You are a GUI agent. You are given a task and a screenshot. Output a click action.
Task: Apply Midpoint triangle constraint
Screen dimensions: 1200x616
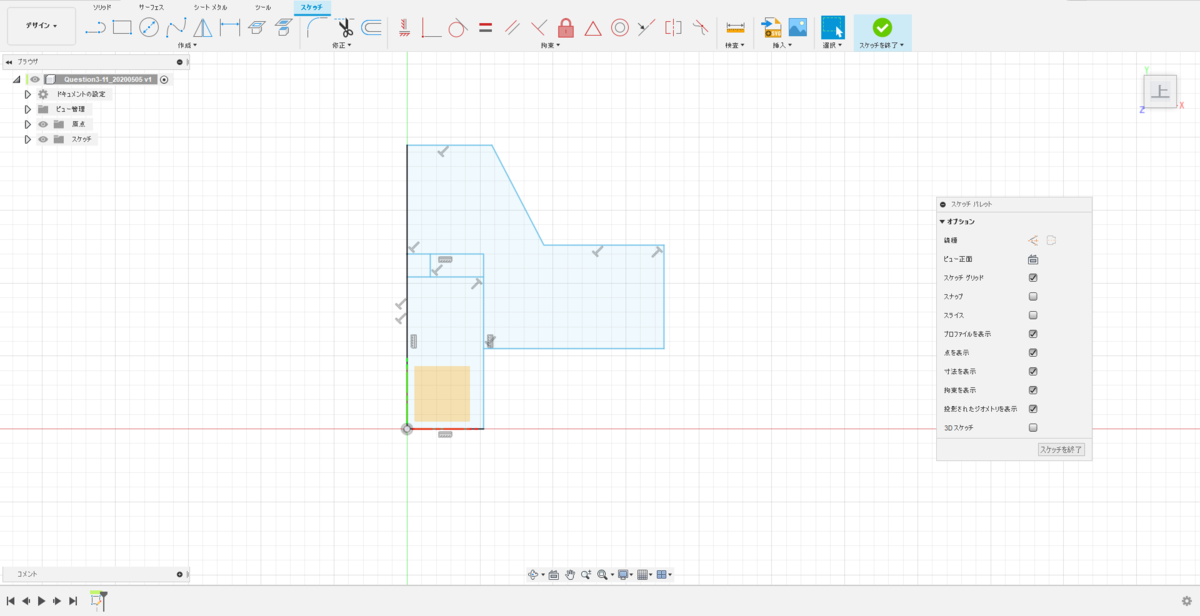[593, 28]
